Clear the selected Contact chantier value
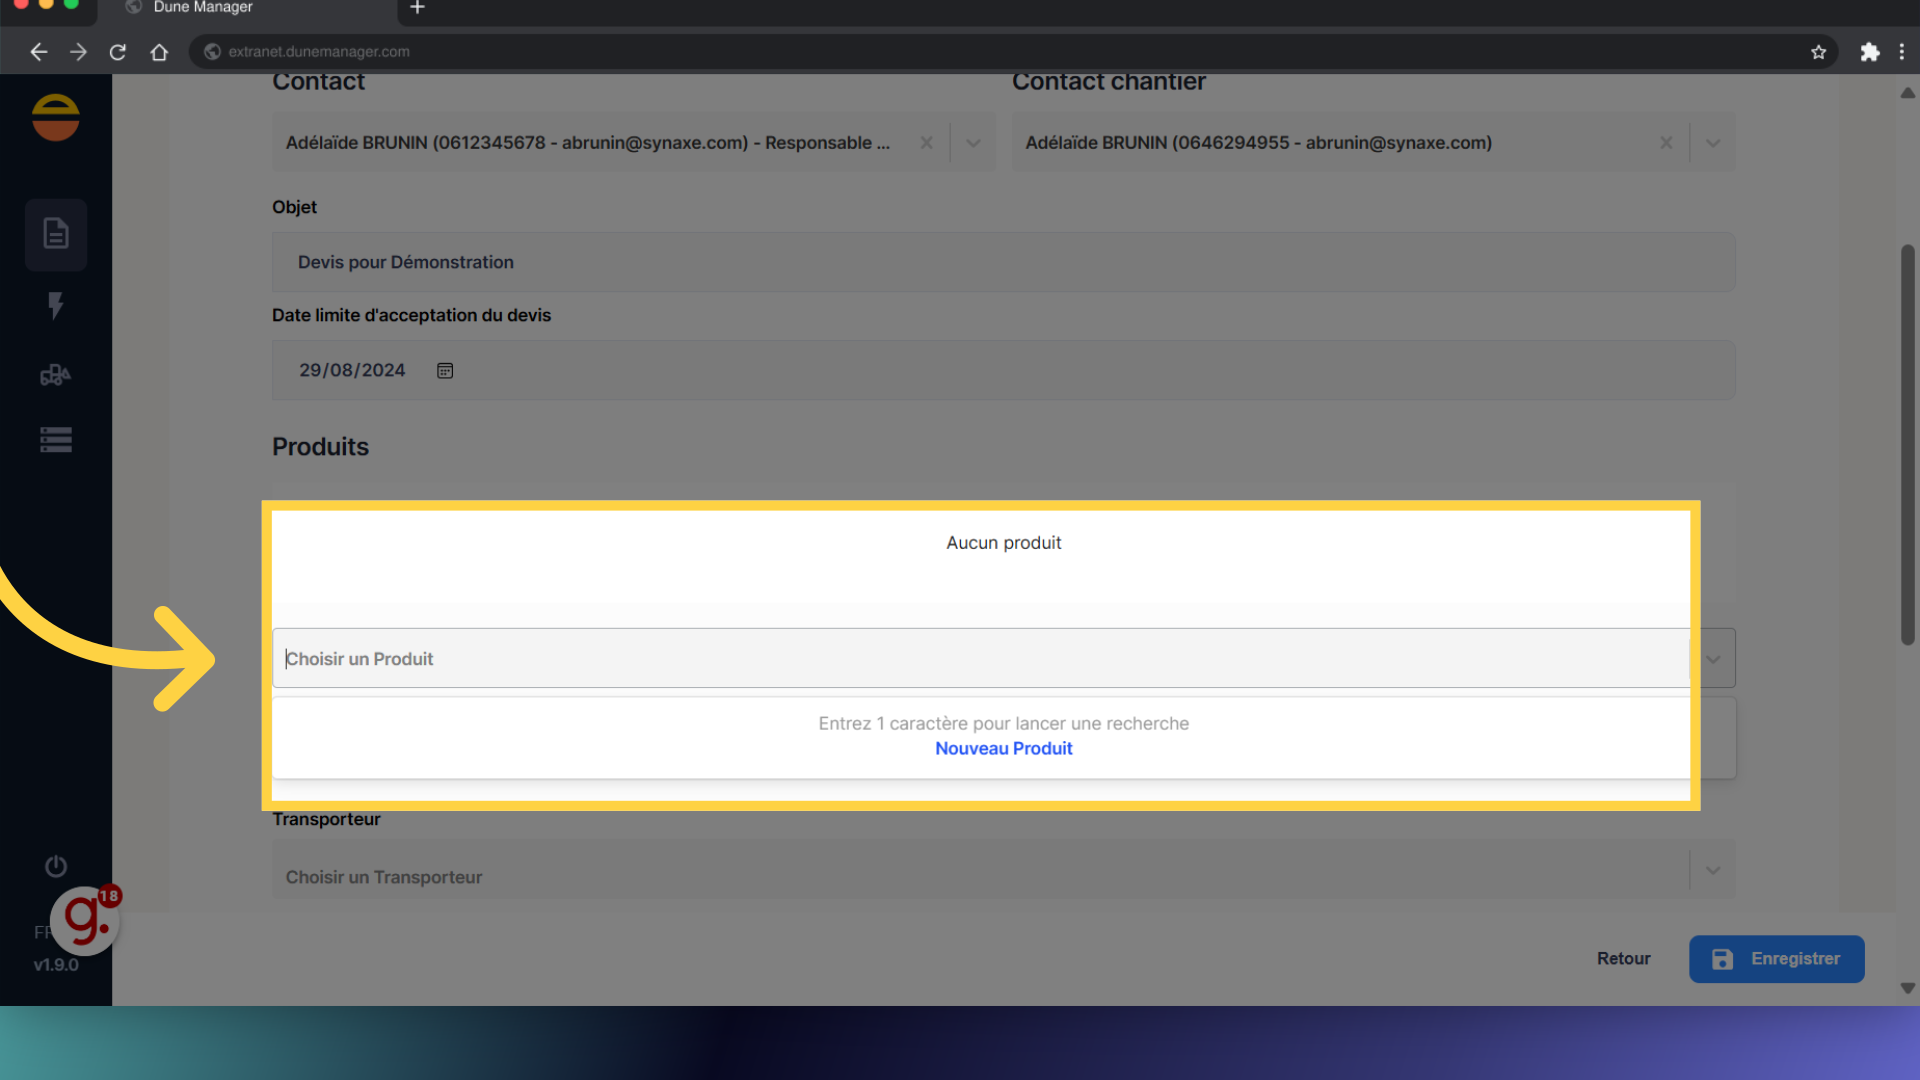1920x1080 pixels. pos(1666,143)
